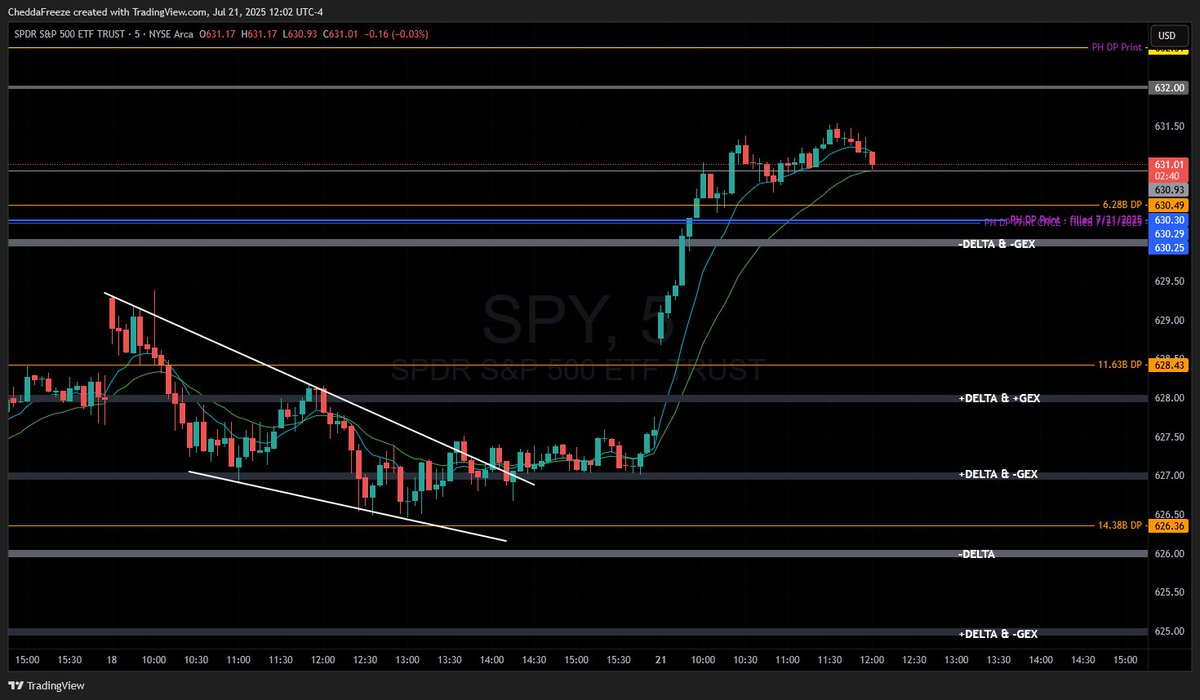Image resolution: width=1200 pixels, height=700 pixels.
Task: Click the 626.50 price axis value
Action: [x=1169, y=514]
